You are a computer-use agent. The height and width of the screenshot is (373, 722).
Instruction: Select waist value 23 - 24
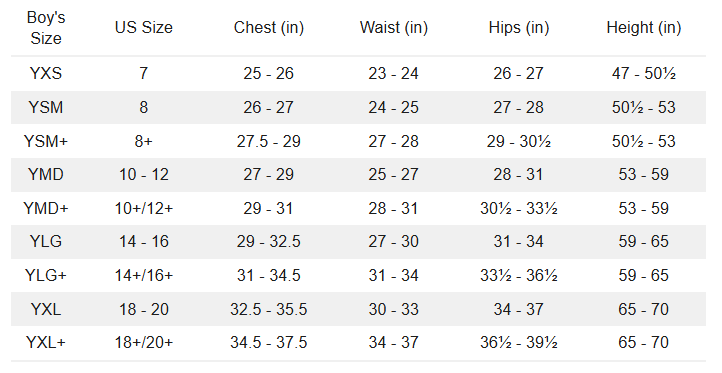coord(394,73)
